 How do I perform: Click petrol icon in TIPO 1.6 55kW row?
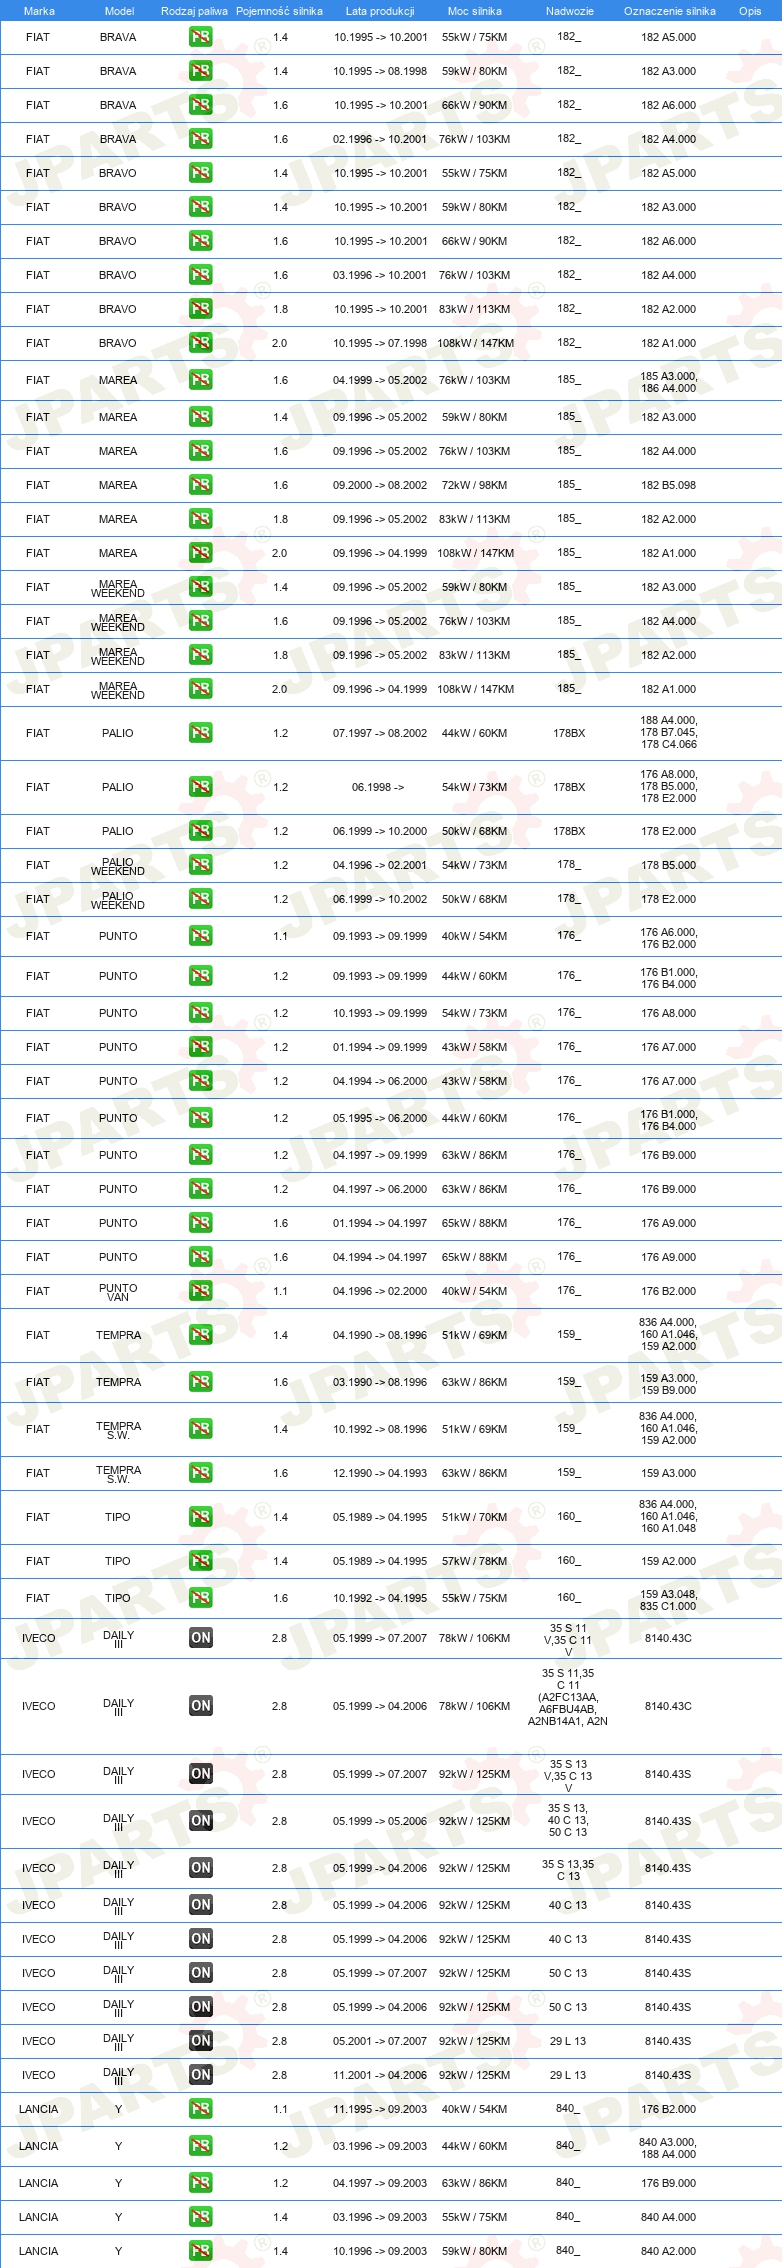(x=200, y=1598)
